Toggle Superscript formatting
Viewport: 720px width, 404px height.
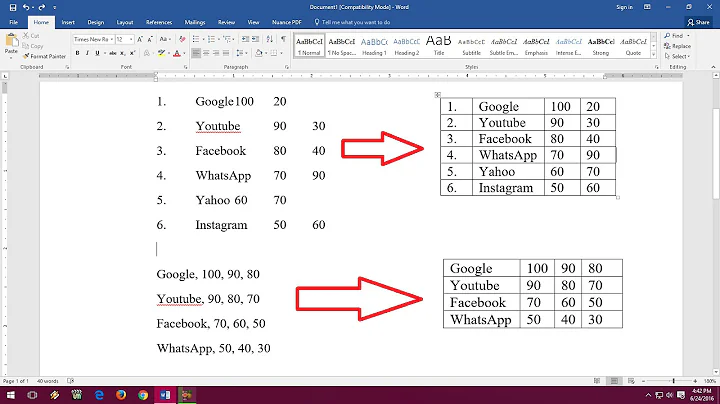tap(132, 53)
